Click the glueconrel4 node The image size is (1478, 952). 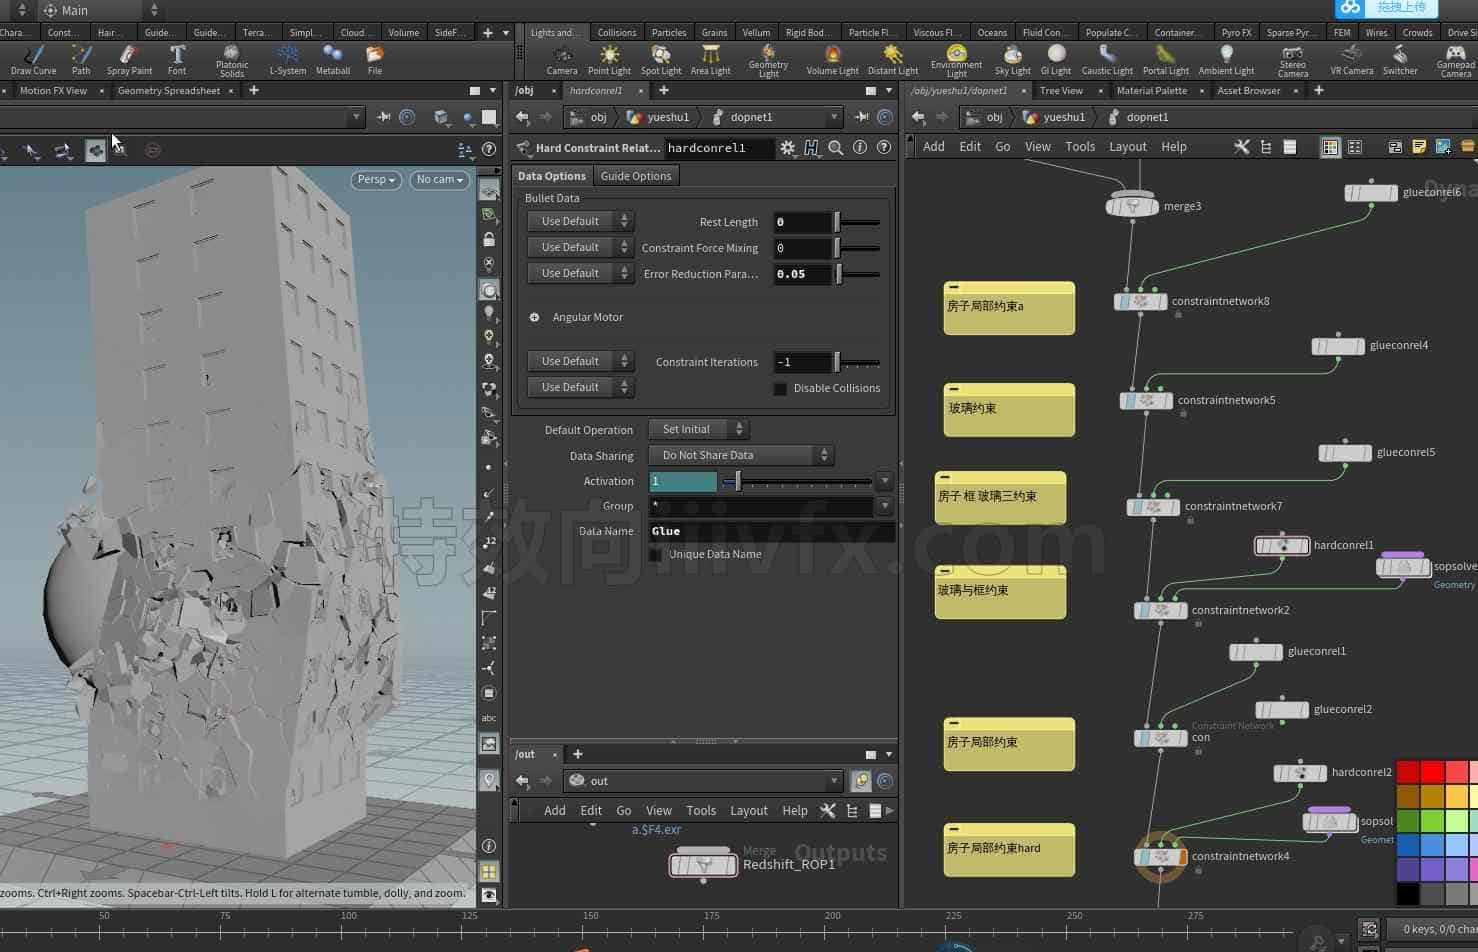click(x=1338, y=346)
